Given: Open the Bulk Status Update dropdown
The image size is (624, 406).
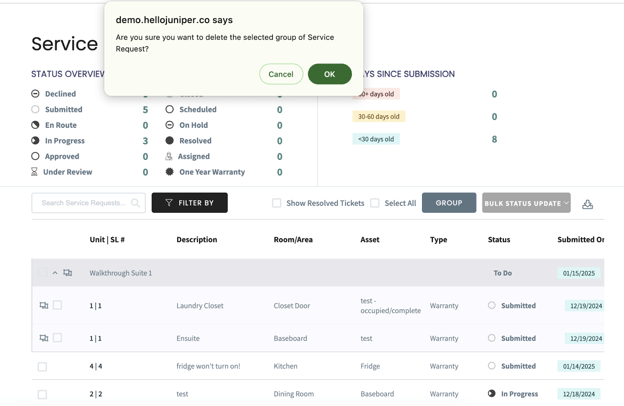Looking at the screenshot, I should point(526,203).
